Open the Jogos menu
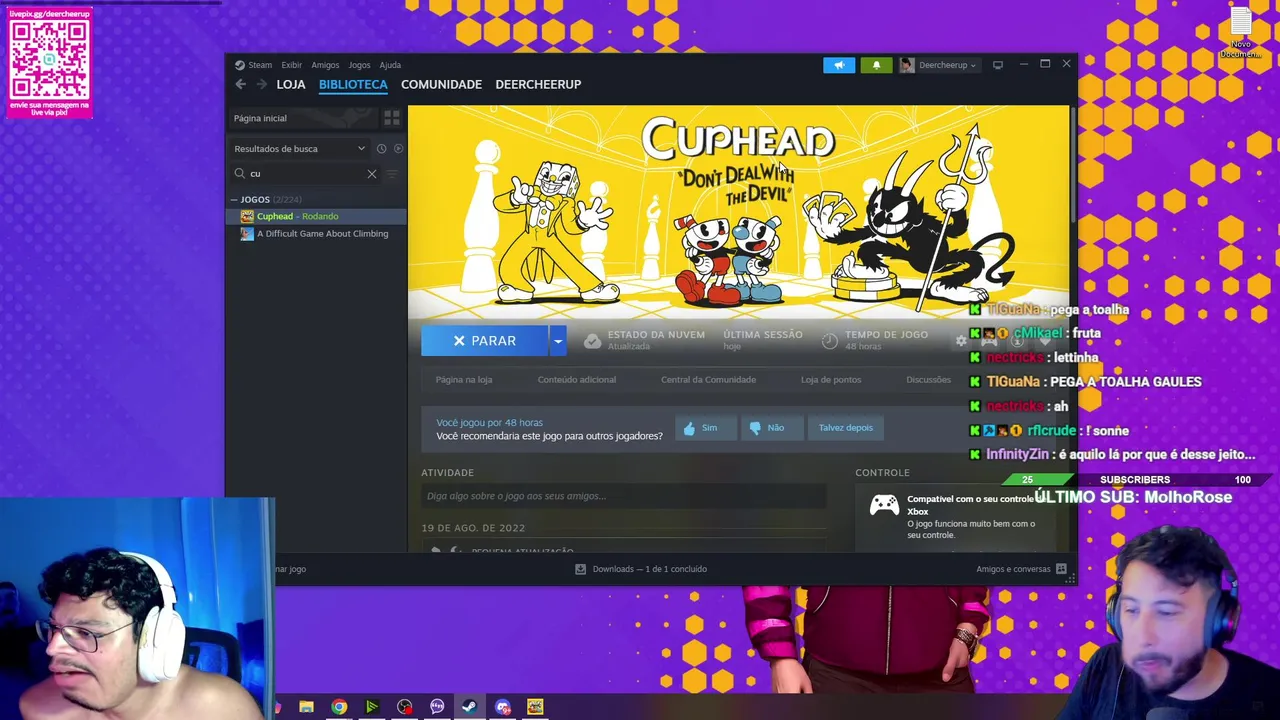Image resolution: width=1280 pixels, height=720 pixels. tap(359, 65)
